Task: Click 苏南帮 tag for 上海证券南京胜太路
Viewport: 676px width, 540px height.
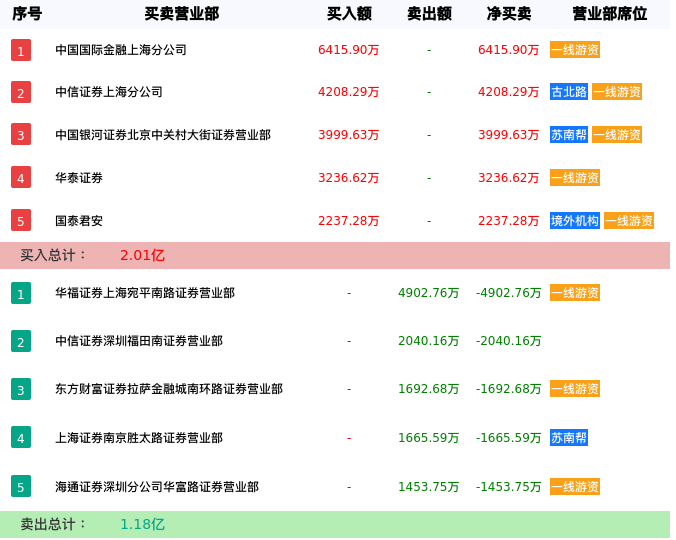Action: tap(569, 437)
